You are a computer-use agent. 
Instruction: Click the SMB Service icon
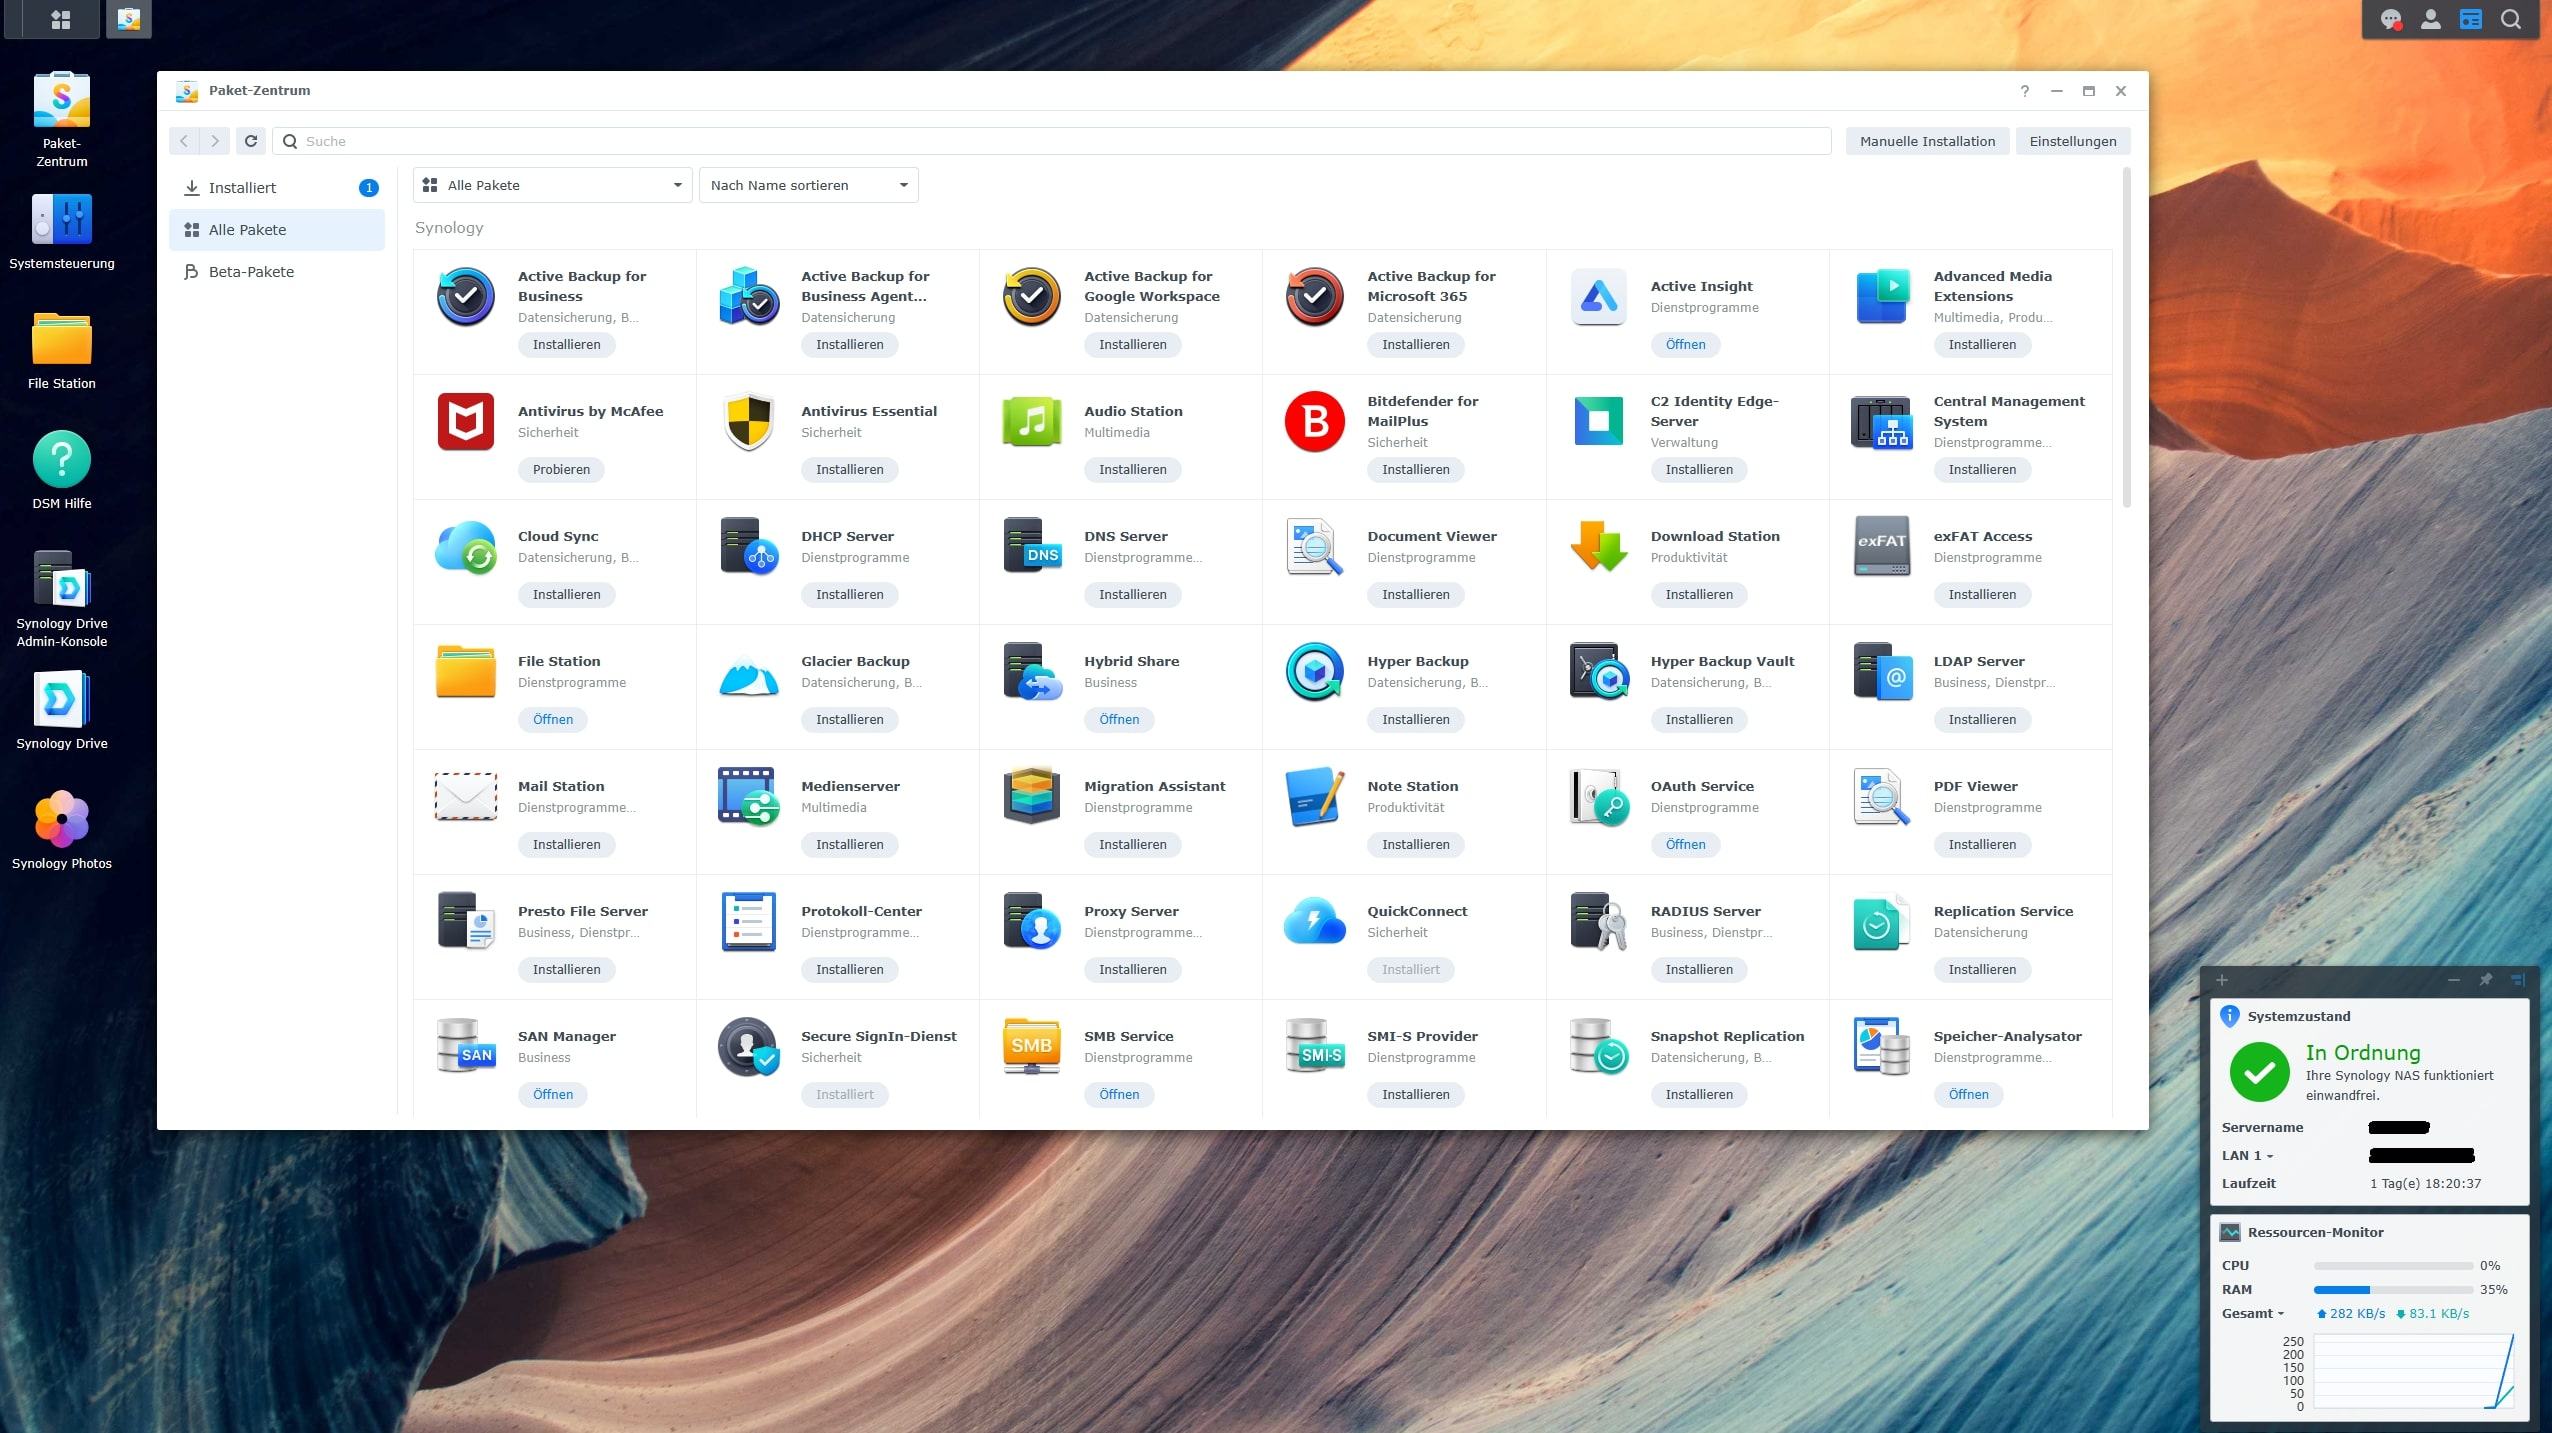point(1032,1047)
